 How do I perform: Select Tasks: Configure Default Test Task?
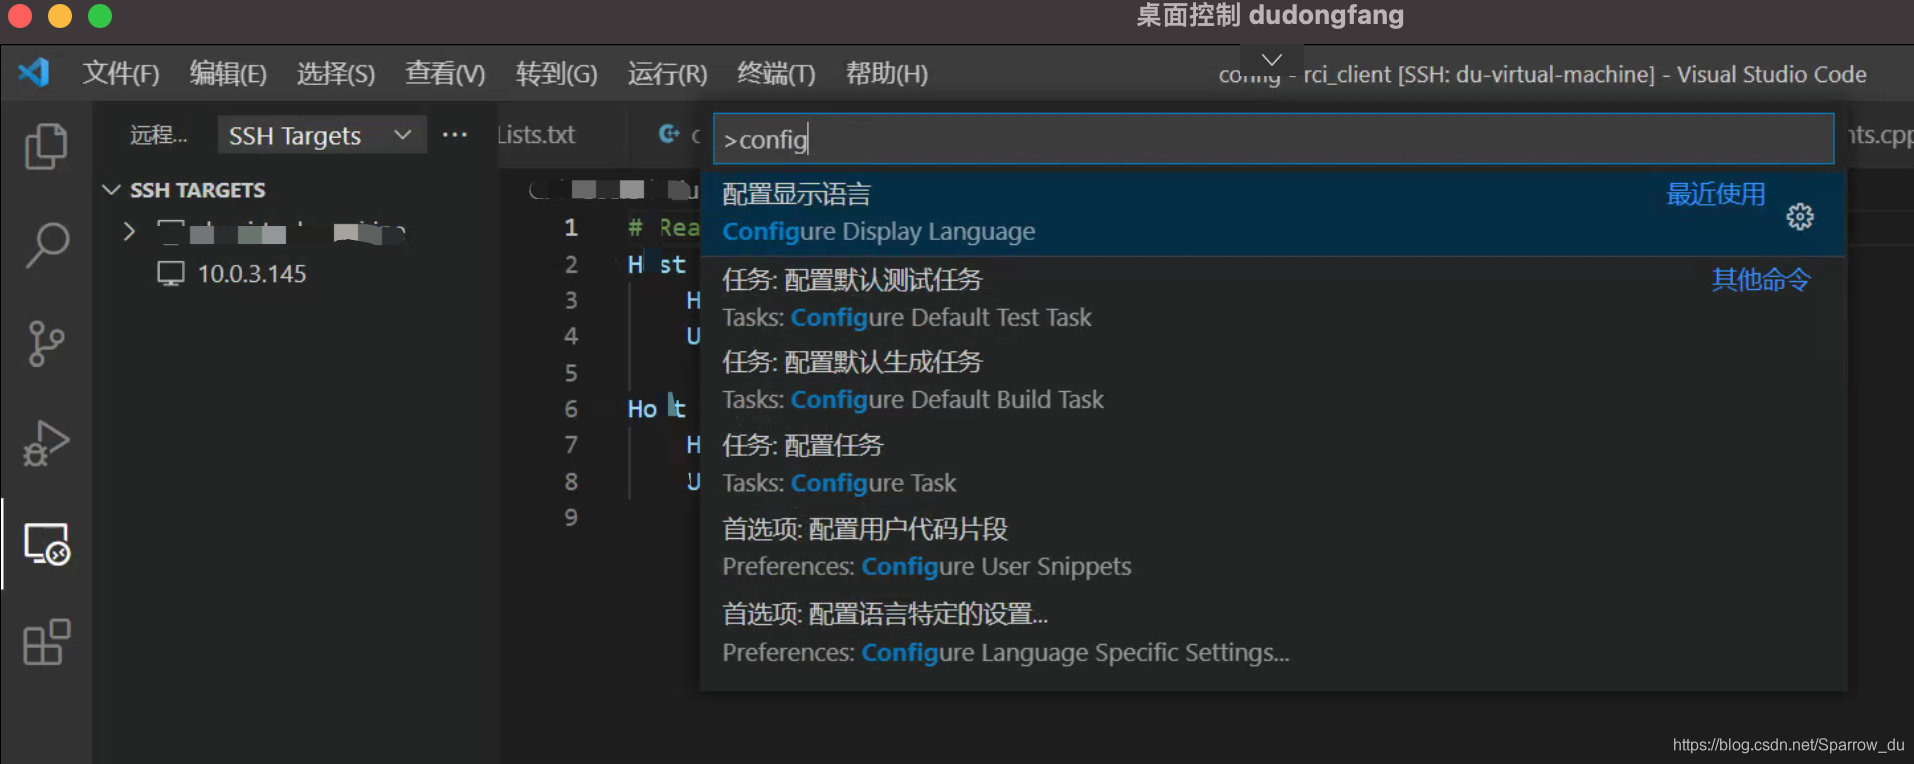[1273, 298]
